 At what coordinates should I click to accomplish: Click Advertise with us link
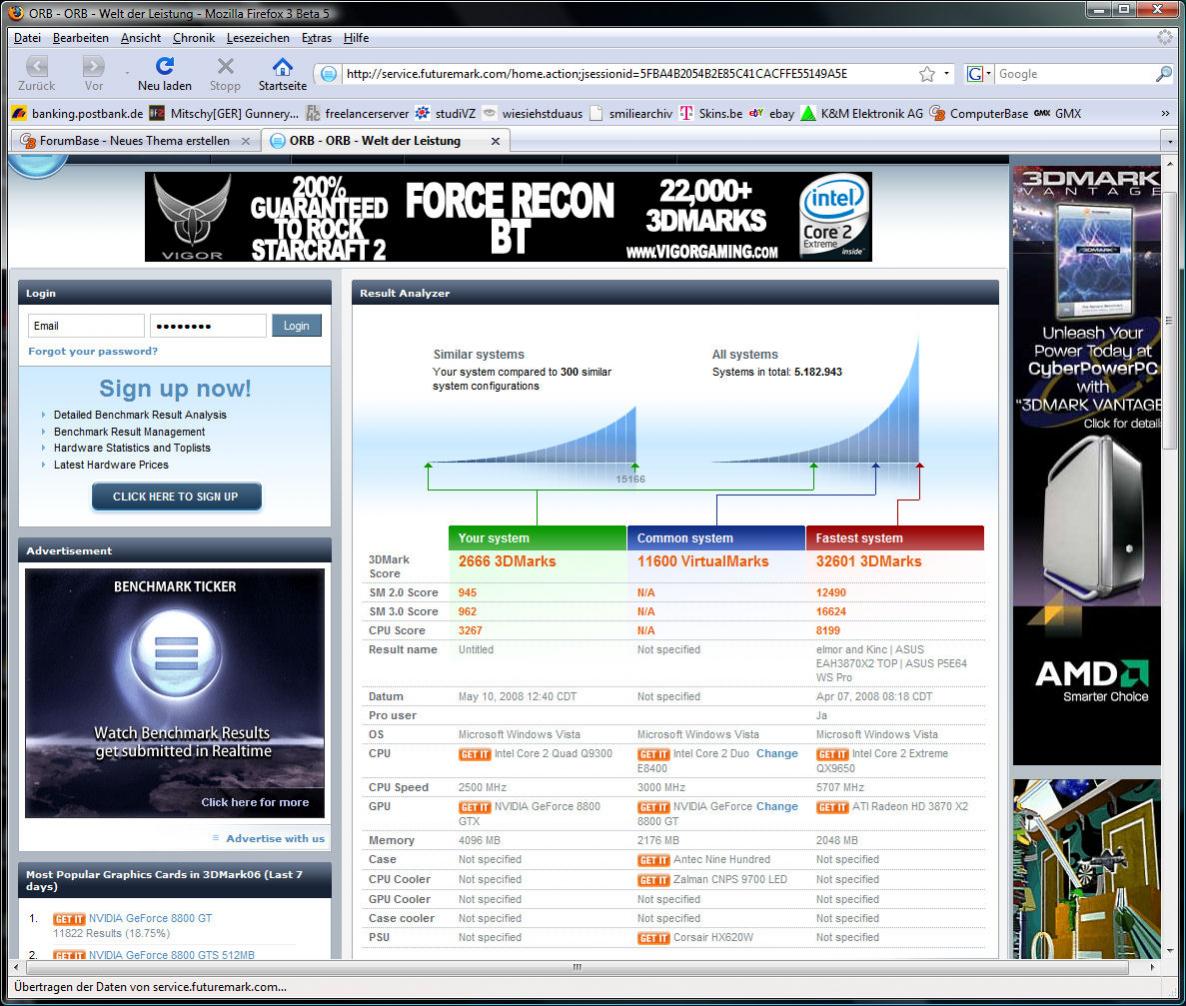click(x=275, y=839)
